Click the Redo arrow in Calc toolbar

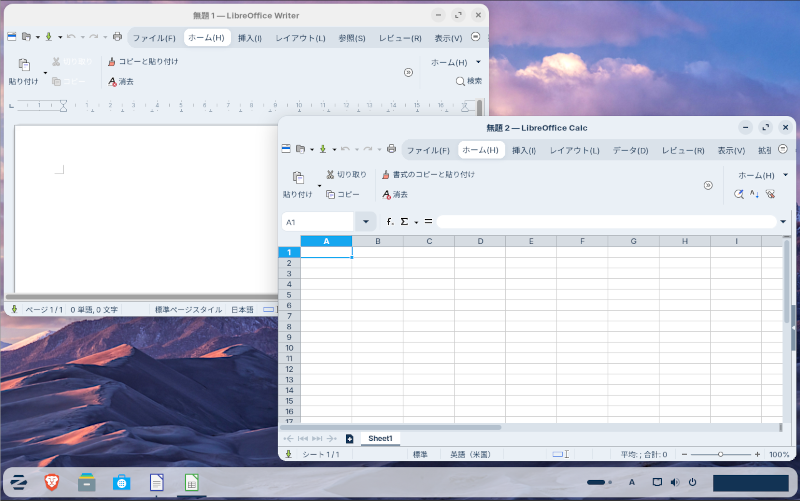pyautogui.click(x=368, y=149)
